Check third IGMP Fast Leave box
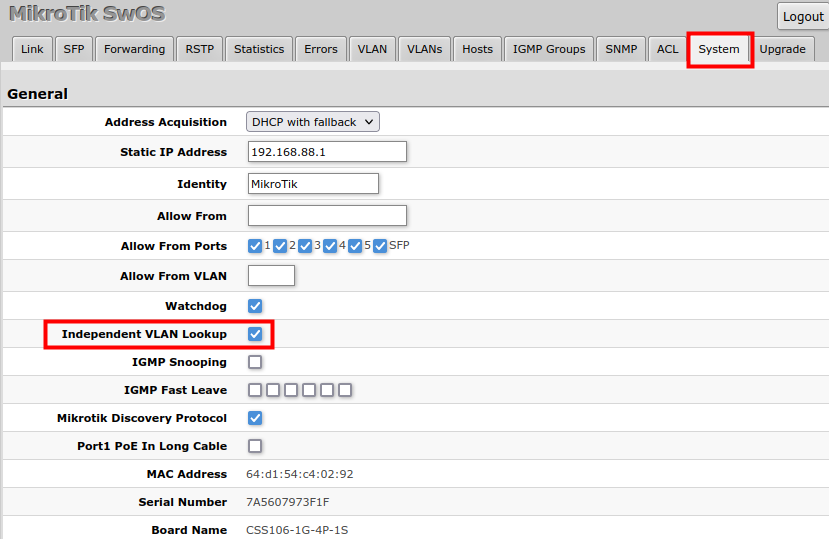The image size is (829, 539). point(291,390)
